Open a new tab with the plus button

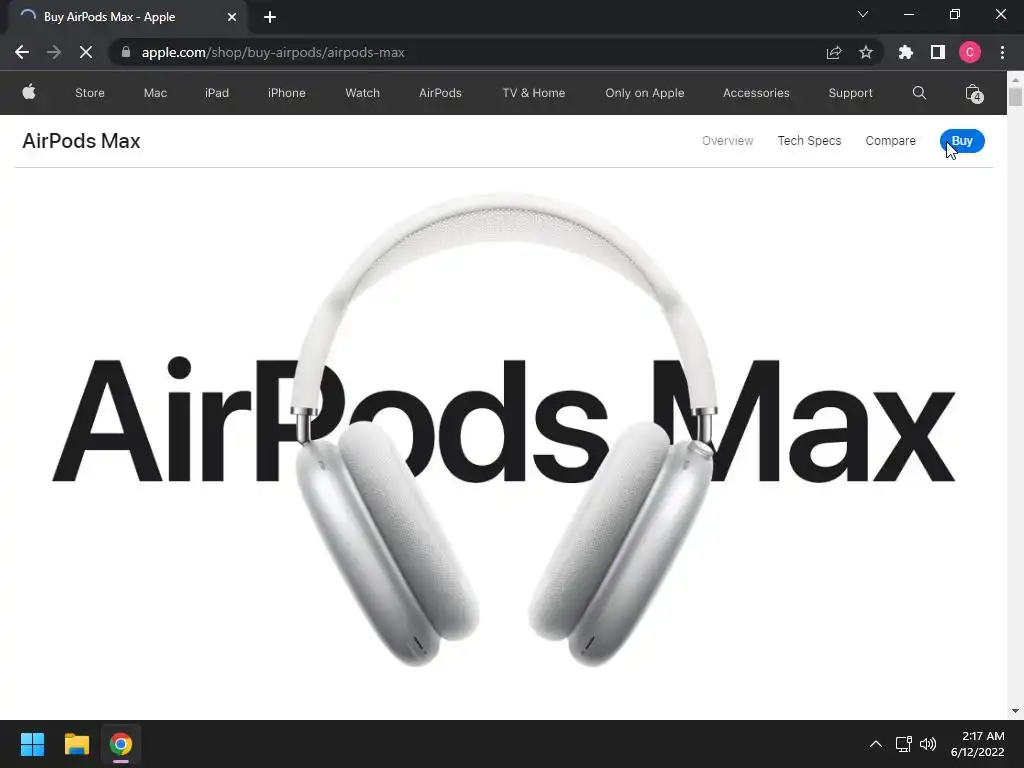(270, 17)
